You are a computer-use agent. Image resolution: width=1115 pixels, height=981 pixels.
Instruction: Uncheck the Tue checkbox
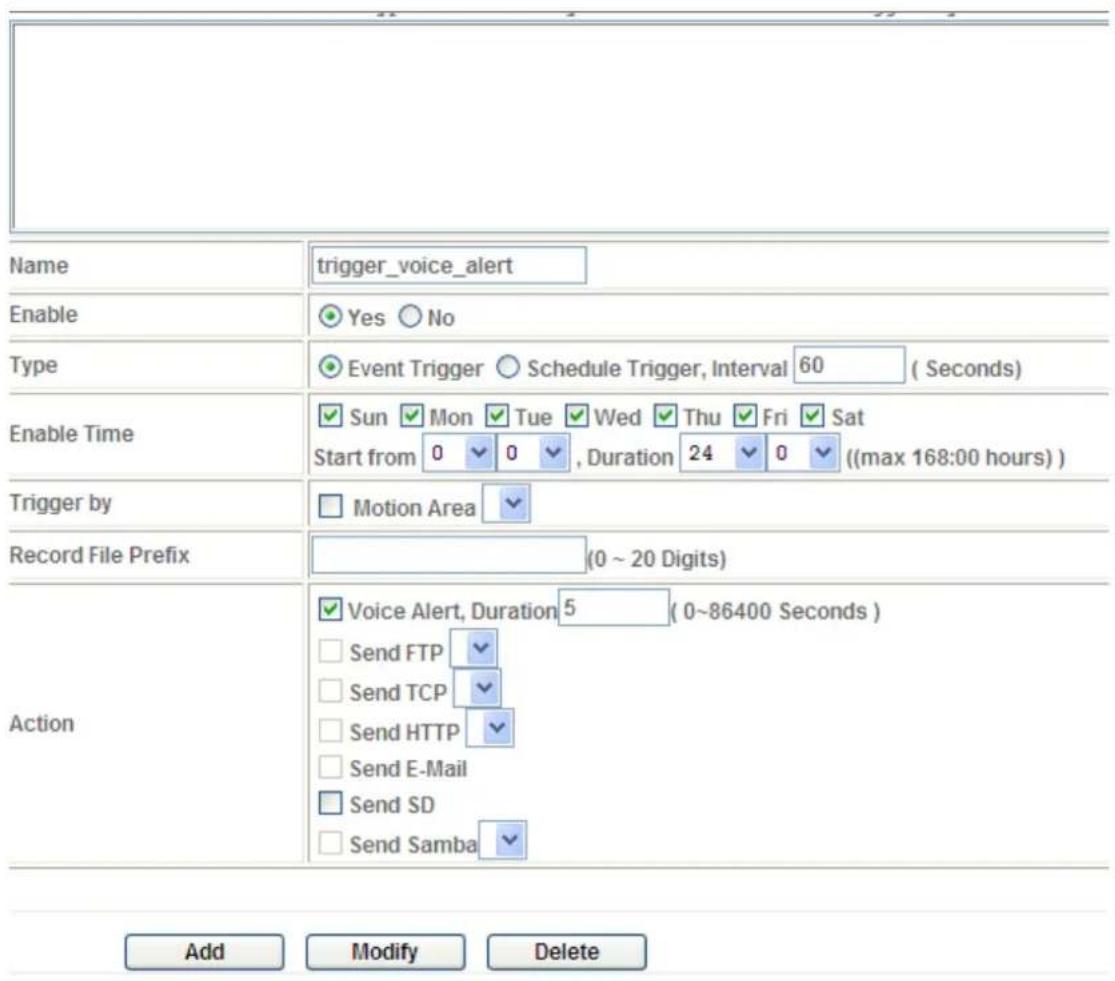pyautogui.click(x=497, y=416)
